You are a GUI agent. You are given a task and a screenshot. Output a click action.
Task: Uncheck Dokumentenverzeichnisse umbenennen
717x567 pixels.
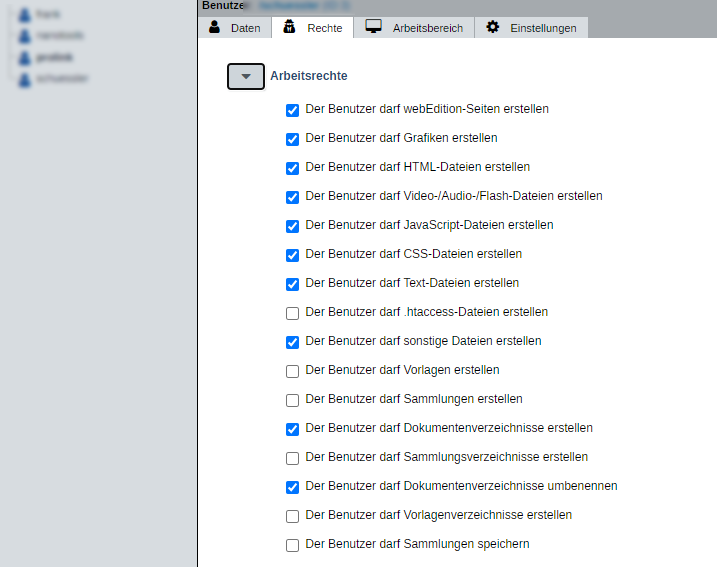tap(293, 487)
